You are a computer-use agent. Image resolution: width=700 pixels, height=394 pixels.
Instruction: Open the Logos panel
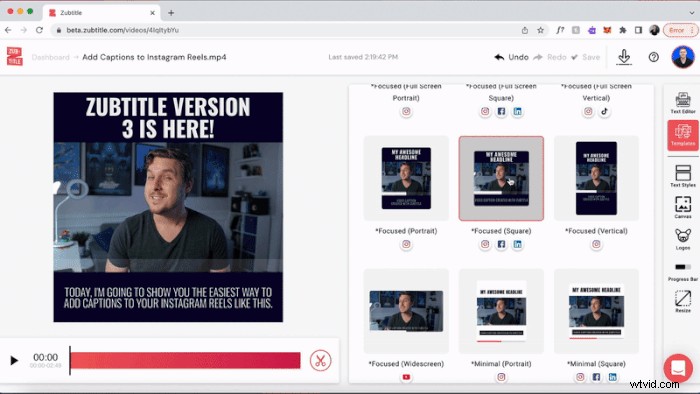click(x=683, y=239)
